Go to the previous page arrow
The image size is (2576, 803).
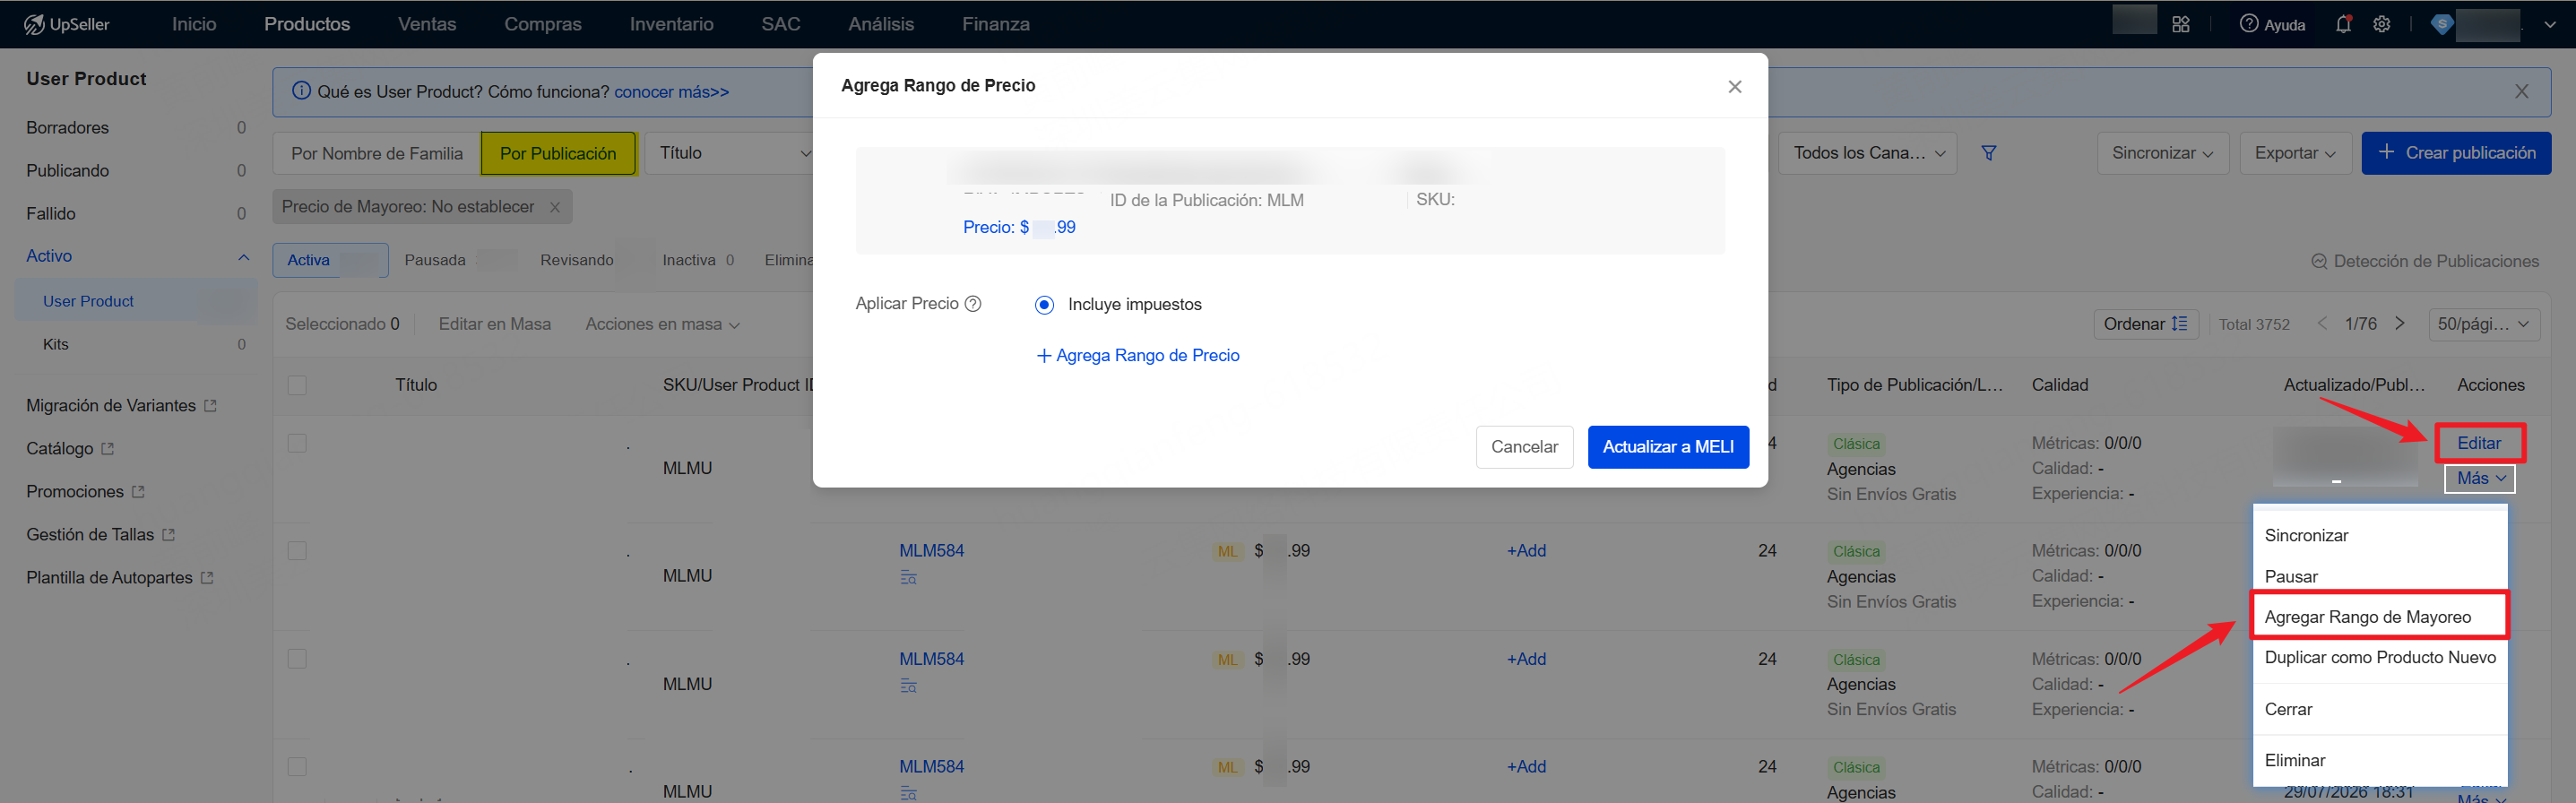pos(2322,323)
